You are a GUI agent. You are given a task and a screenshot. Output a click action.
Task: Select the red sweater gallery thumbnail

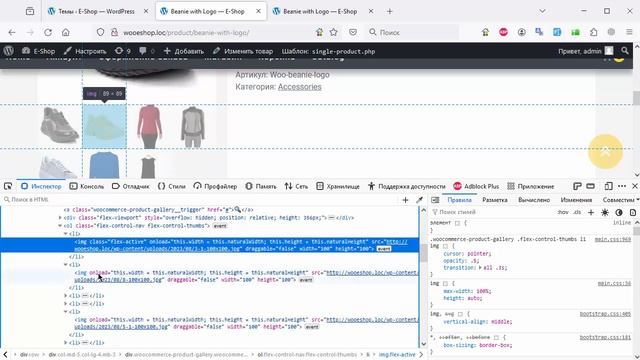pos(149,126)
